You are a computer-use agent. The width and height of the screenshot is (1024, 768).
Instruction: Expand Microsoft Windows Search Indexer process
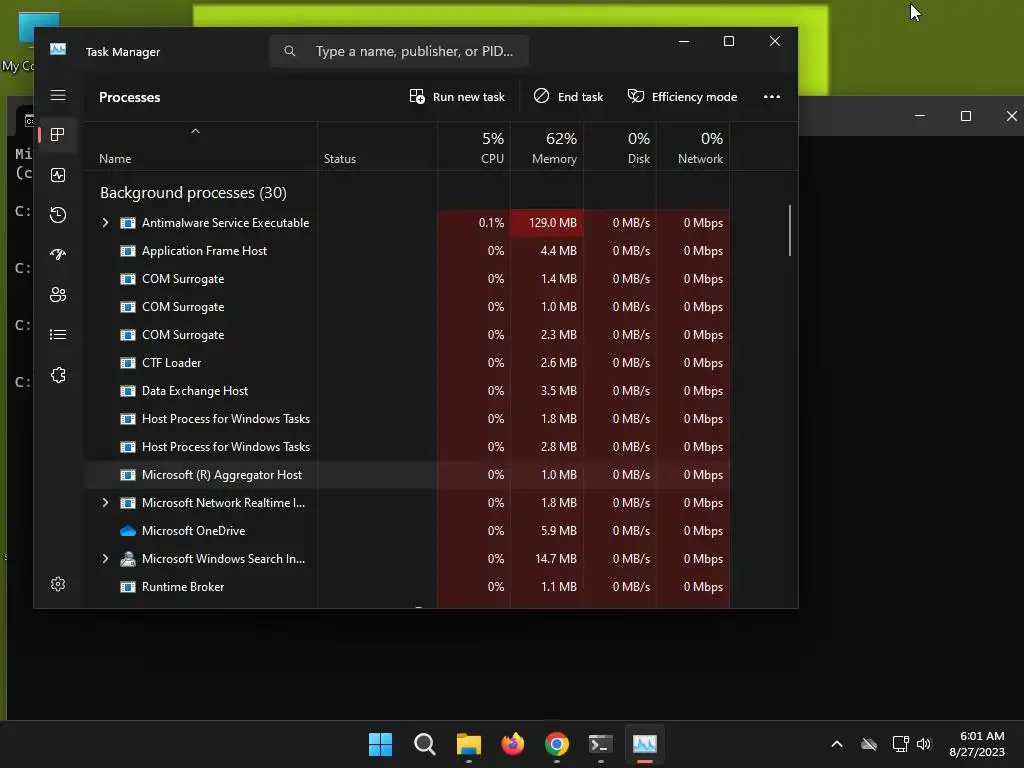[105, 559]
